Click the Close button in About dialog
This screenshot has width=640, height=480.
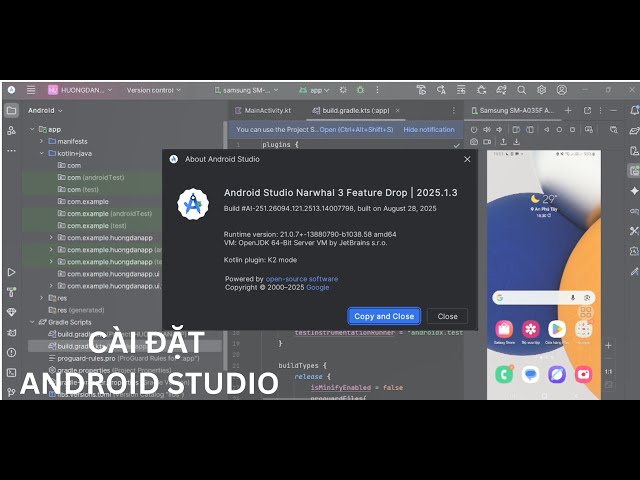tap(447, 316)
